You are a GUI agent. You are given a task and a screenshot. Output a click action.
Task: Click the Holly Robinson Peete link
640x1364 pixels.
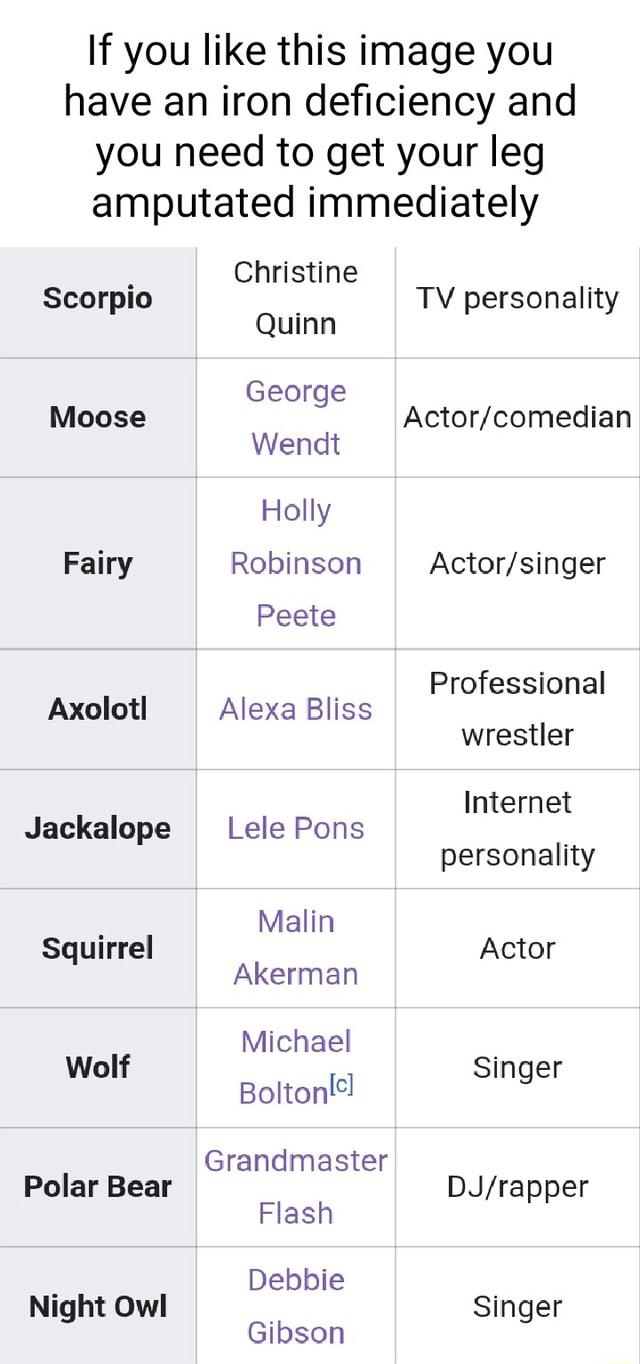[x=296, y=563]
